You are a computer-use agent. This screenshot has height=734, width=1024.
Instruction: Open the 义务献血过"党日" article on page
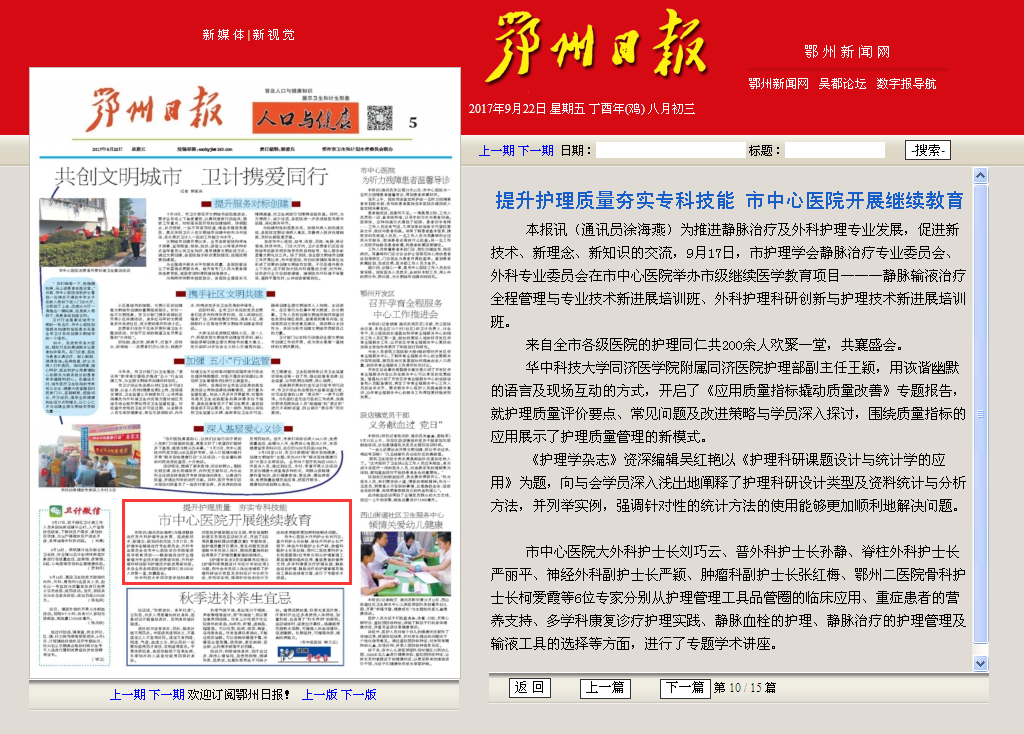tap(406, 424)
